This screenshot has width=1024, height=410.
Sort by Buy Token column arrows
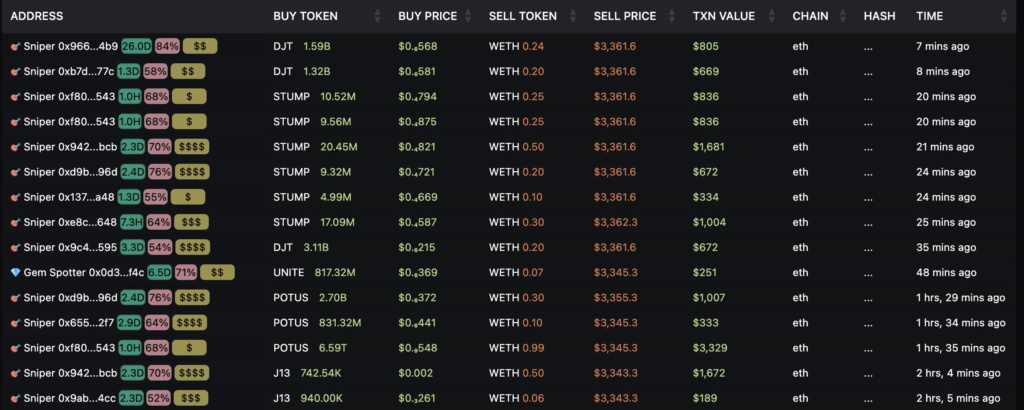coord(377,17)
